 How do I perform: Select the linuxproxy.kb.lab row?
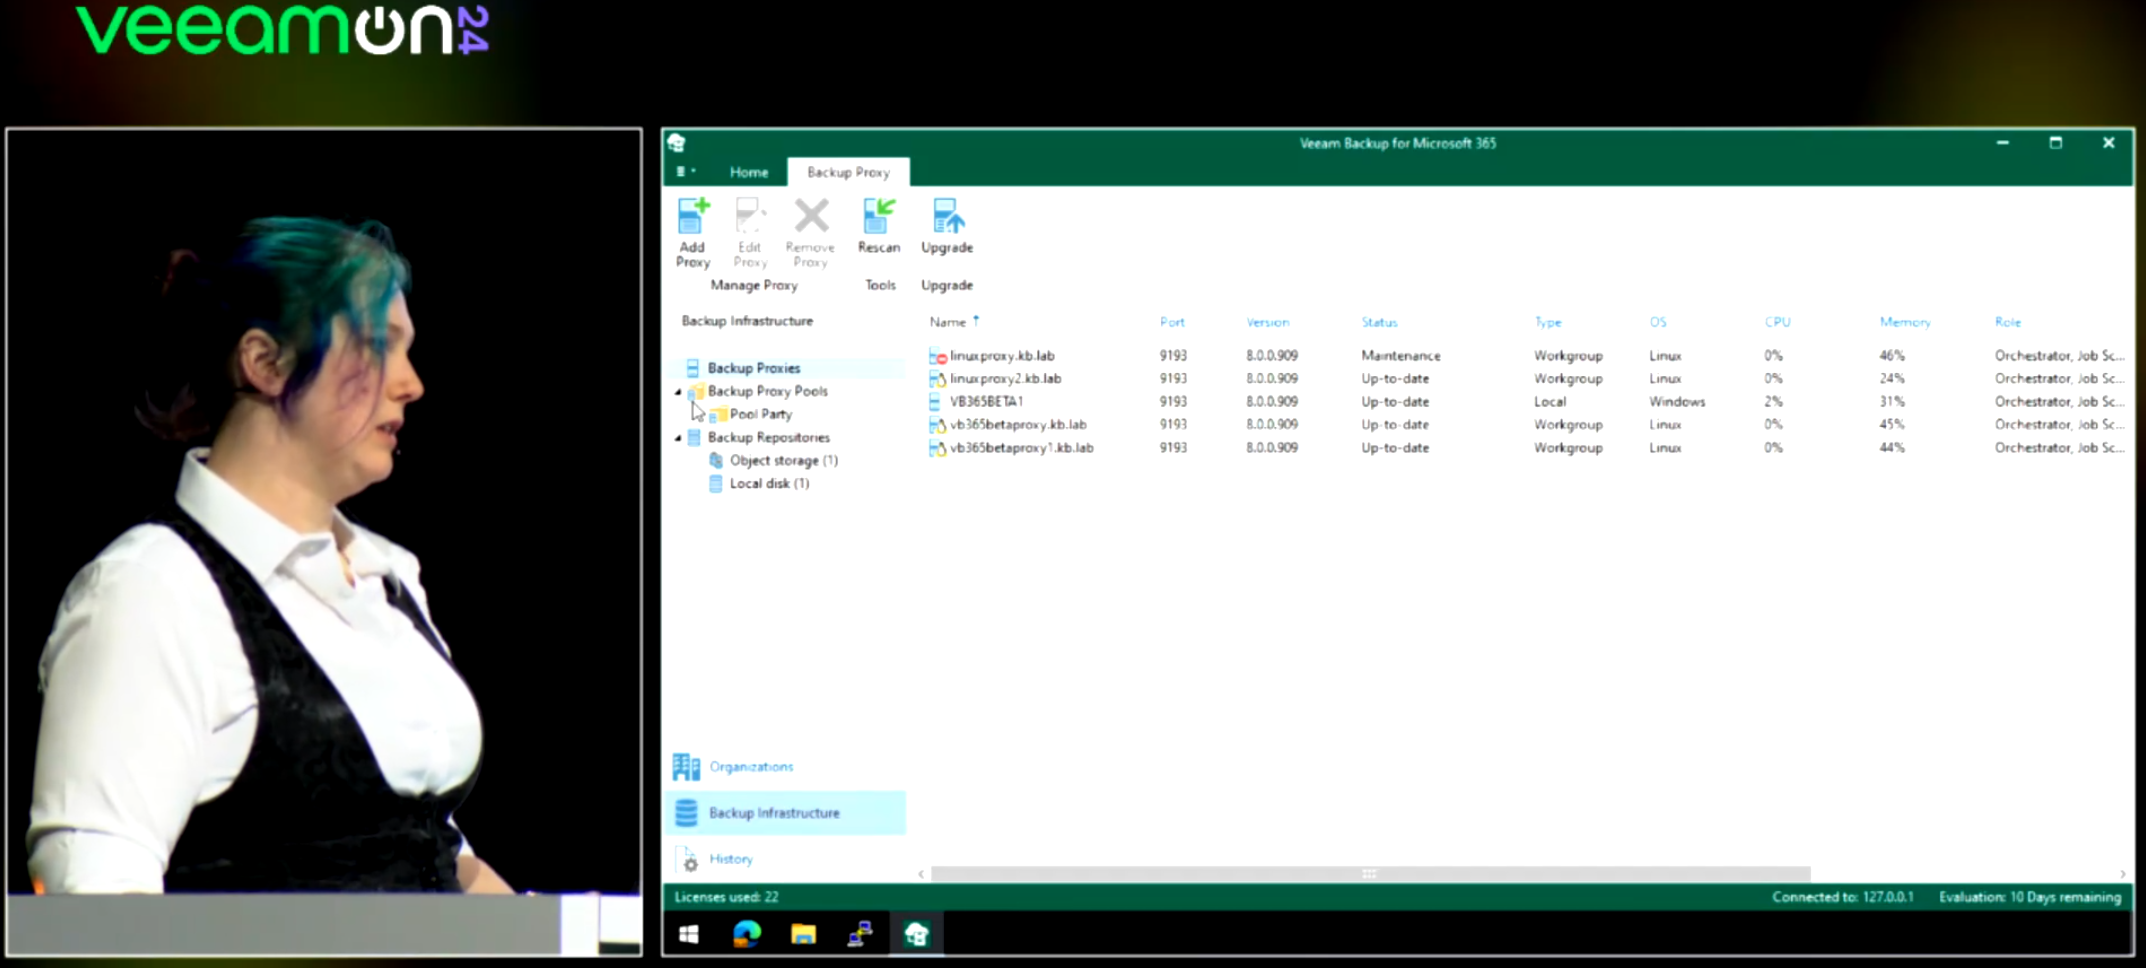[1526, 356]
